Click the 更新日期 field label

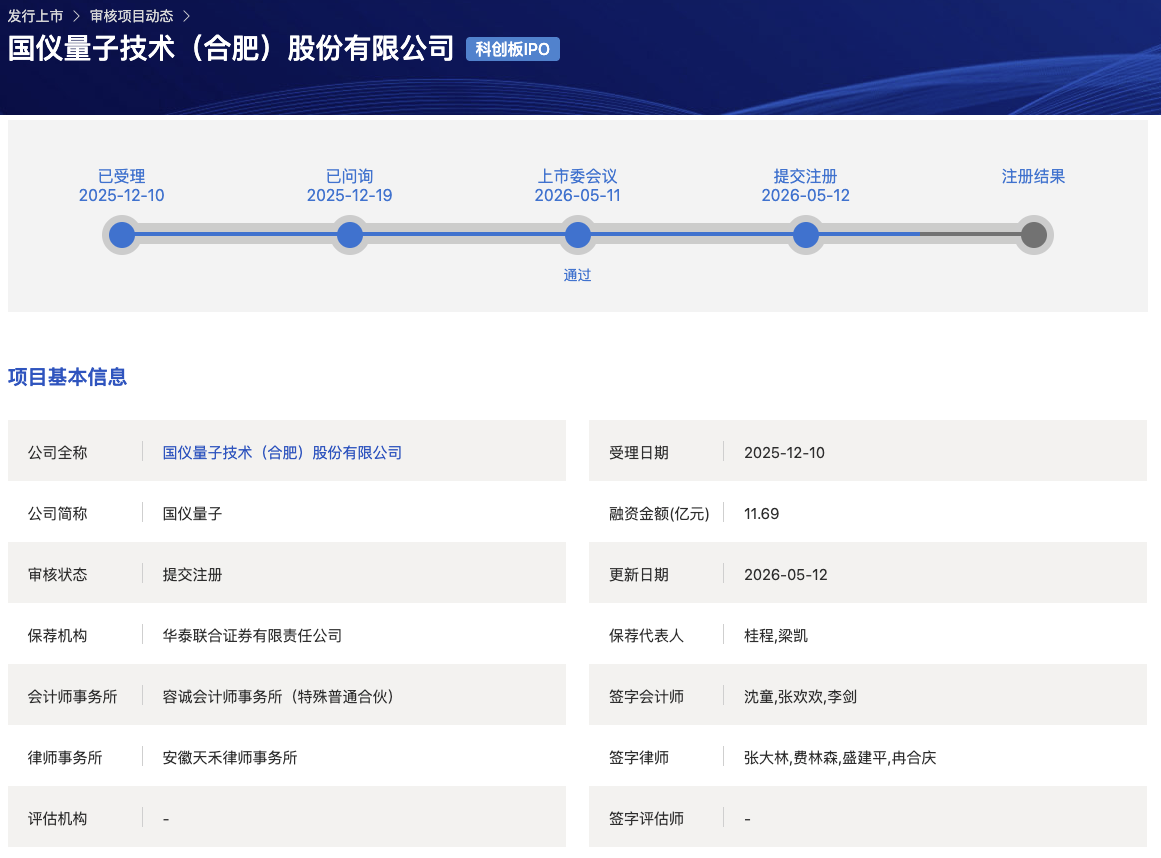639,574
